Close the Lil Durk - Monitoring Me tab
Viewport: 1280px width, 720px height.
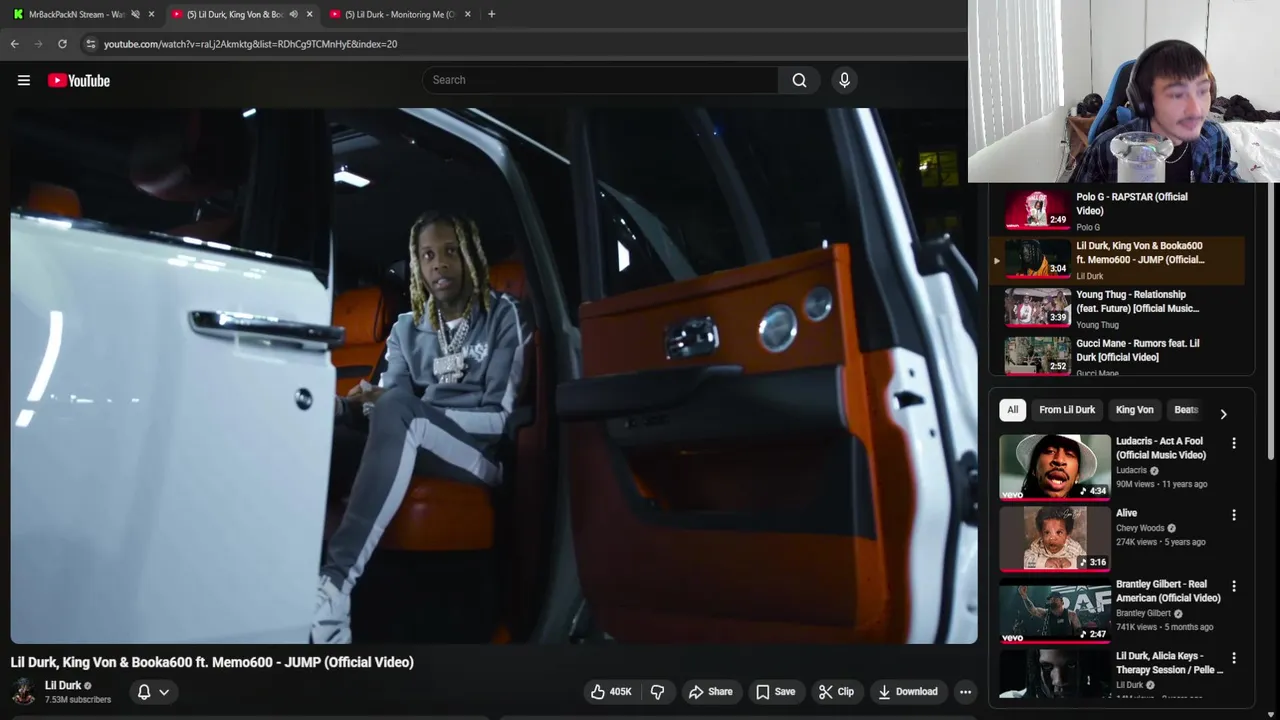(x=468, y=14)
